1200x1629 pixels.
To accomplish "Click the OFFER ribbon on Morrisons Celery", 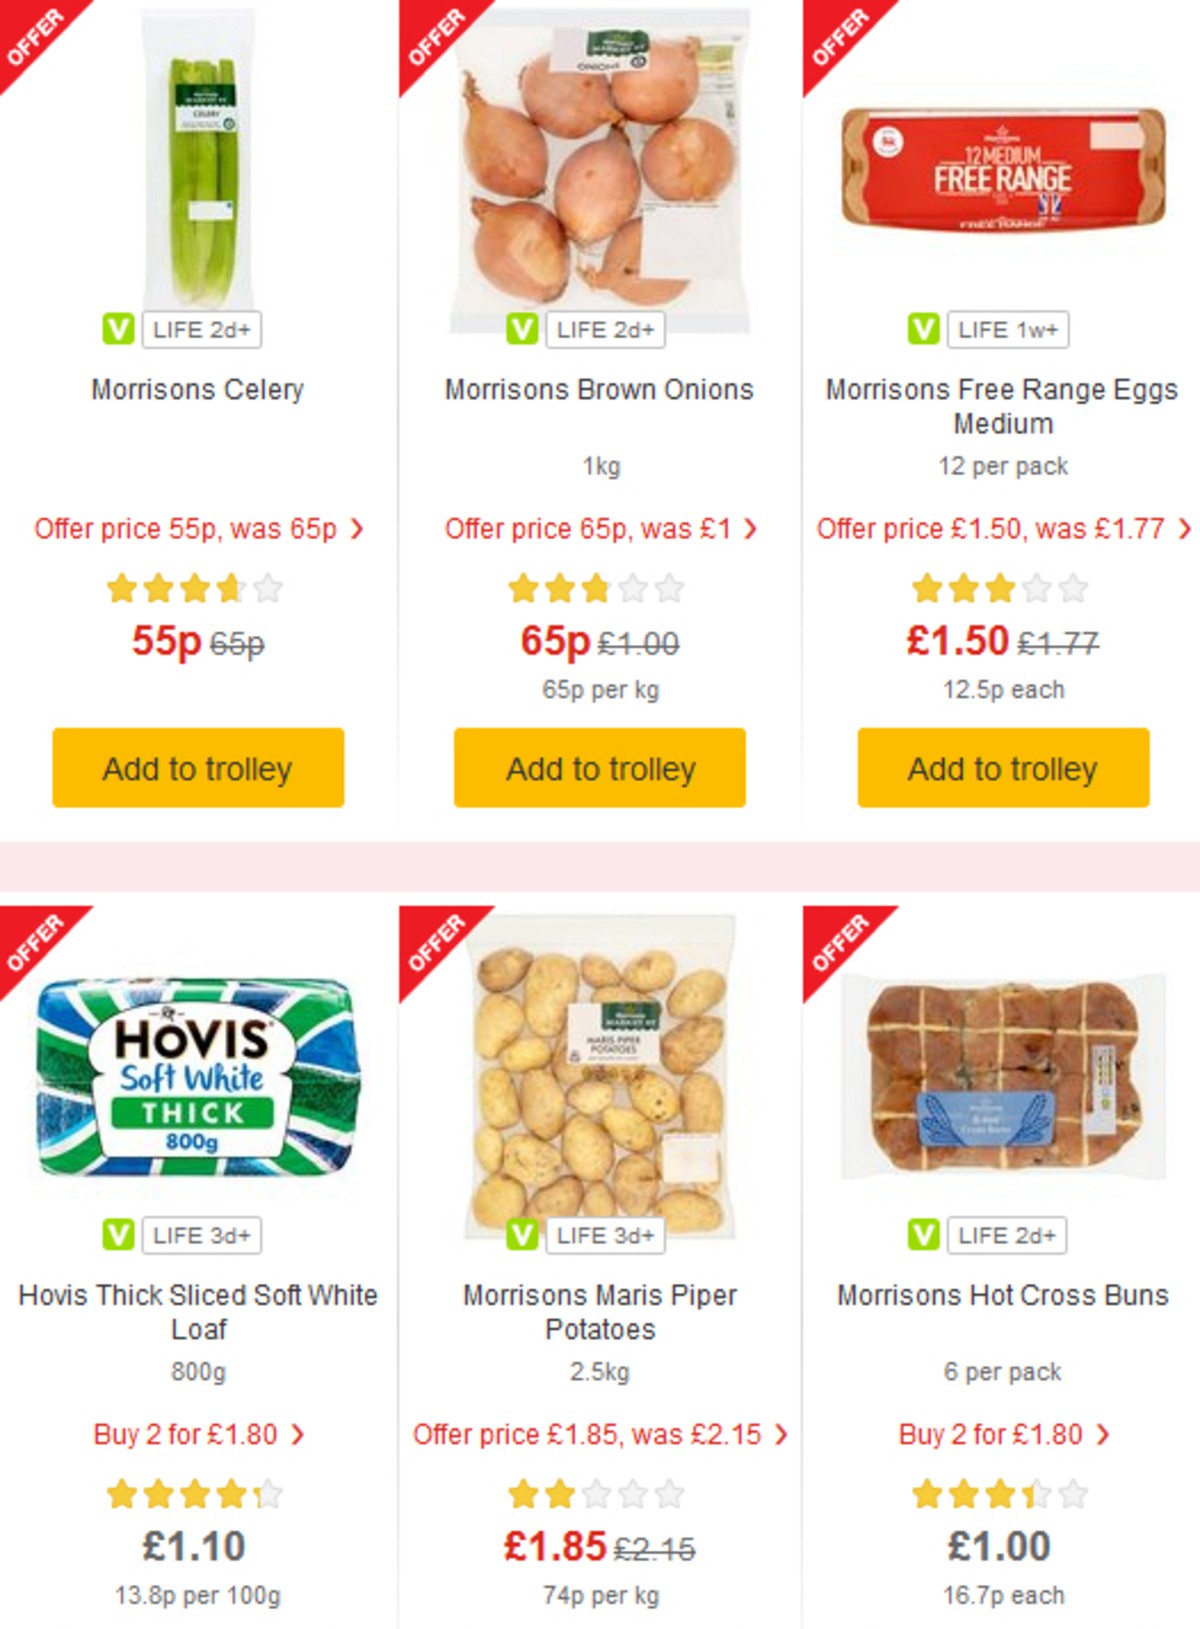I will tap(35, 35).
